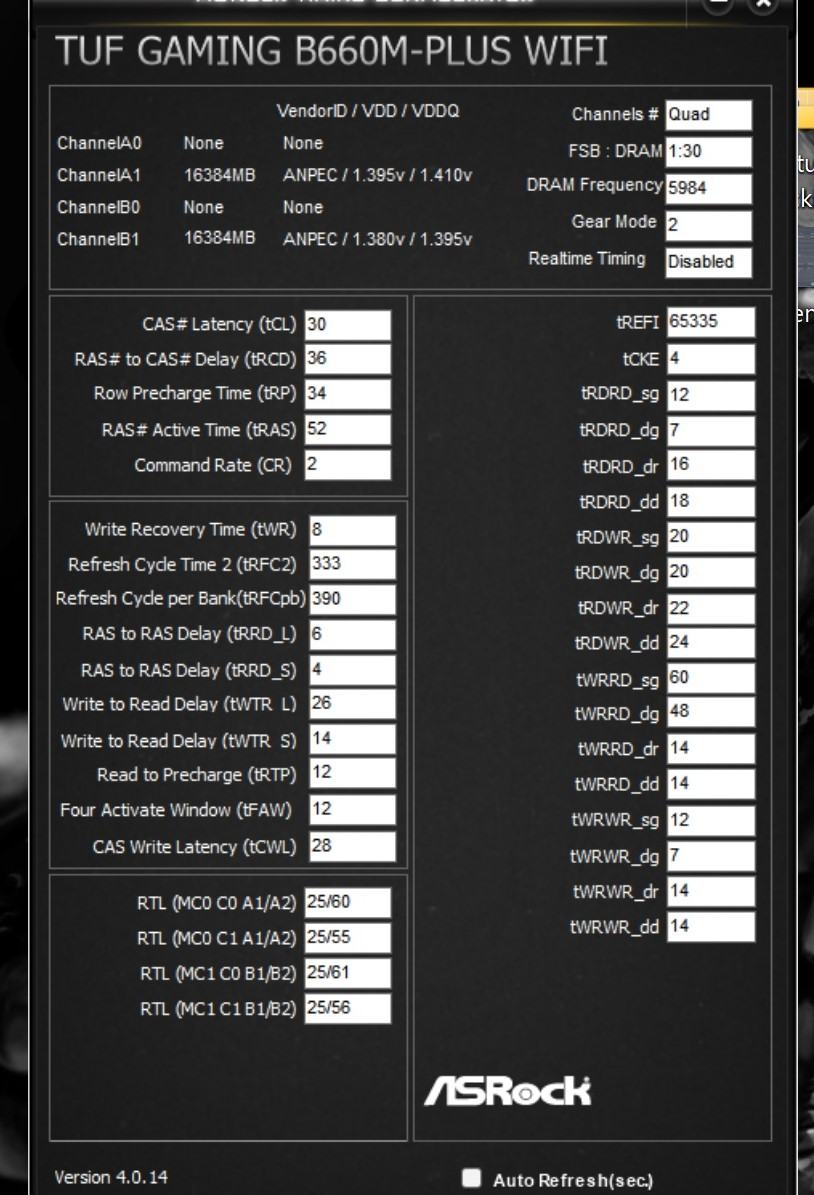Click the Channels # field showing Quad
Screen dimensions: 814x1195
709,115
